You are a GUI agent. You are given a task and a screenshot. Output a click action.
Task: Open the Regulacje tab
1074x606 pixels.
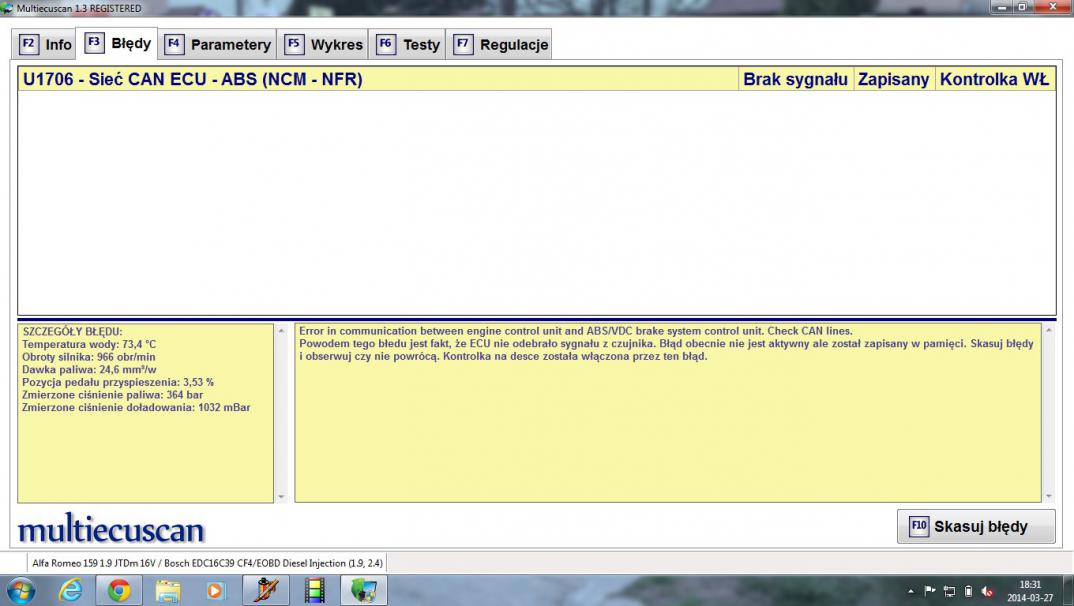click(x=499, y=45)
